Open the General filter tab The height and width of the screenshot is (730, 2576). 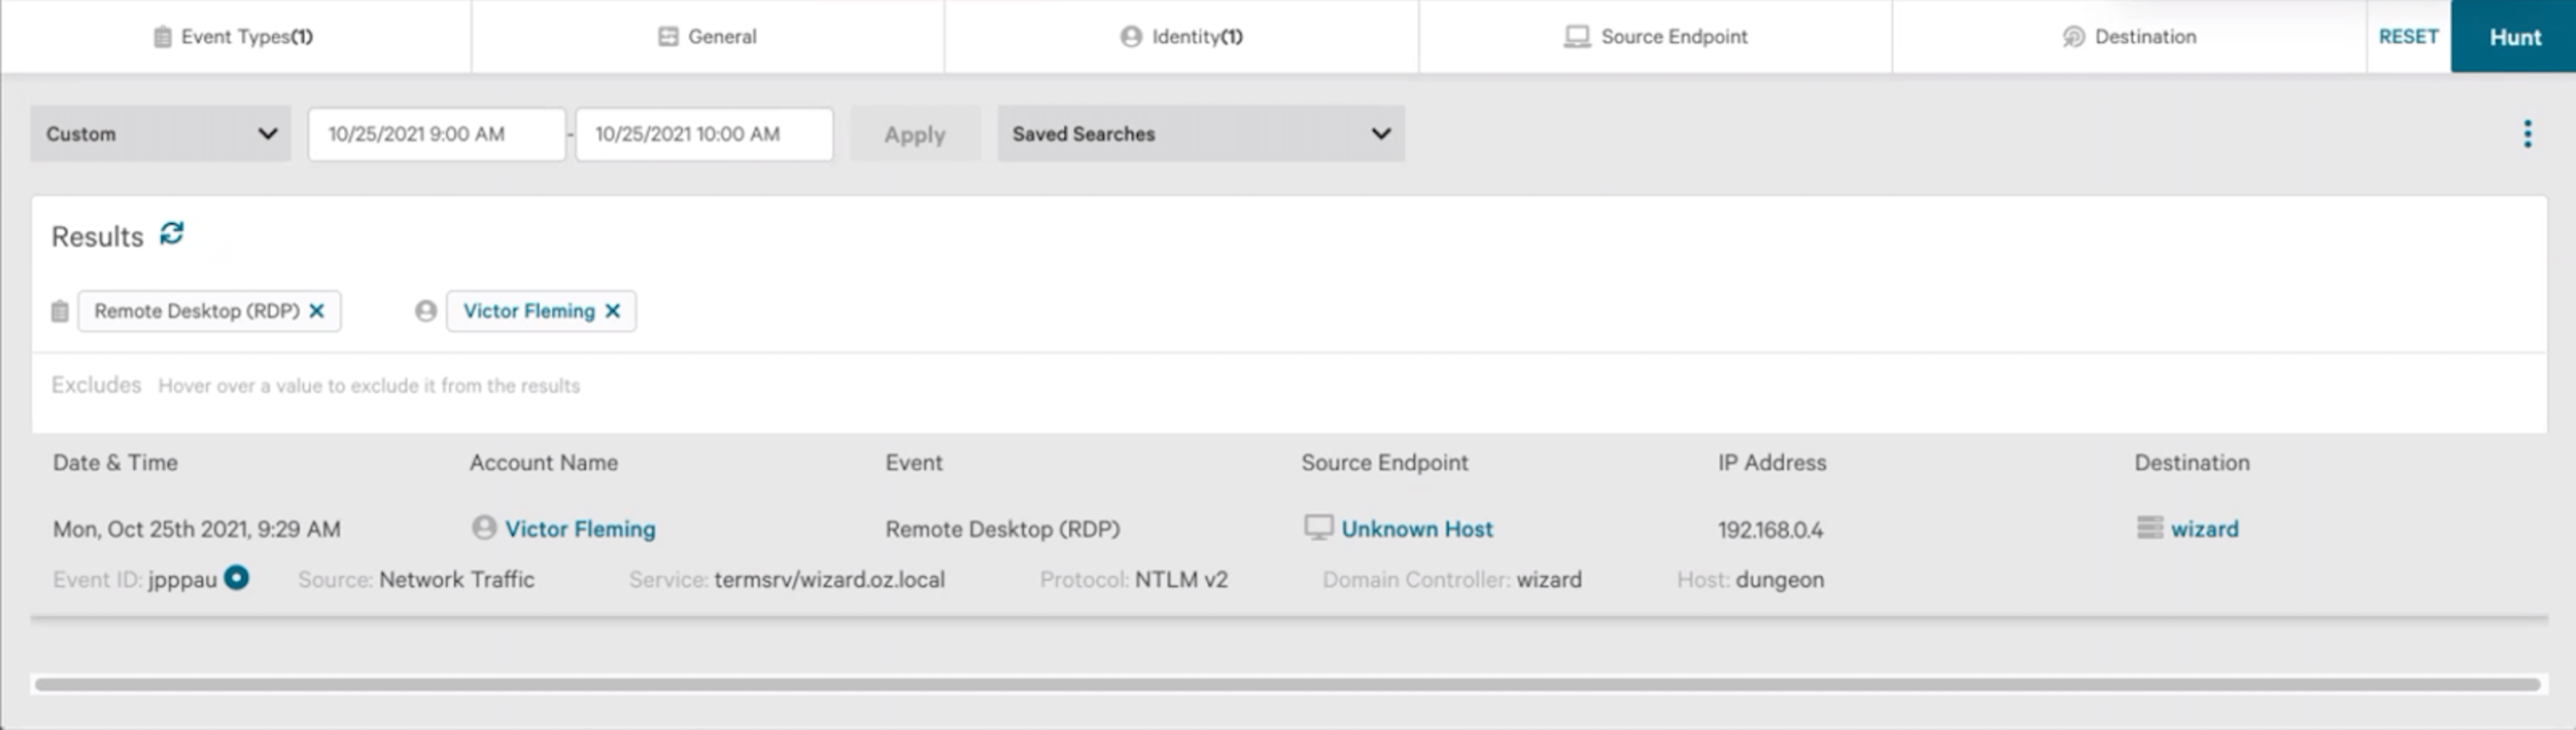coord(707,36)
